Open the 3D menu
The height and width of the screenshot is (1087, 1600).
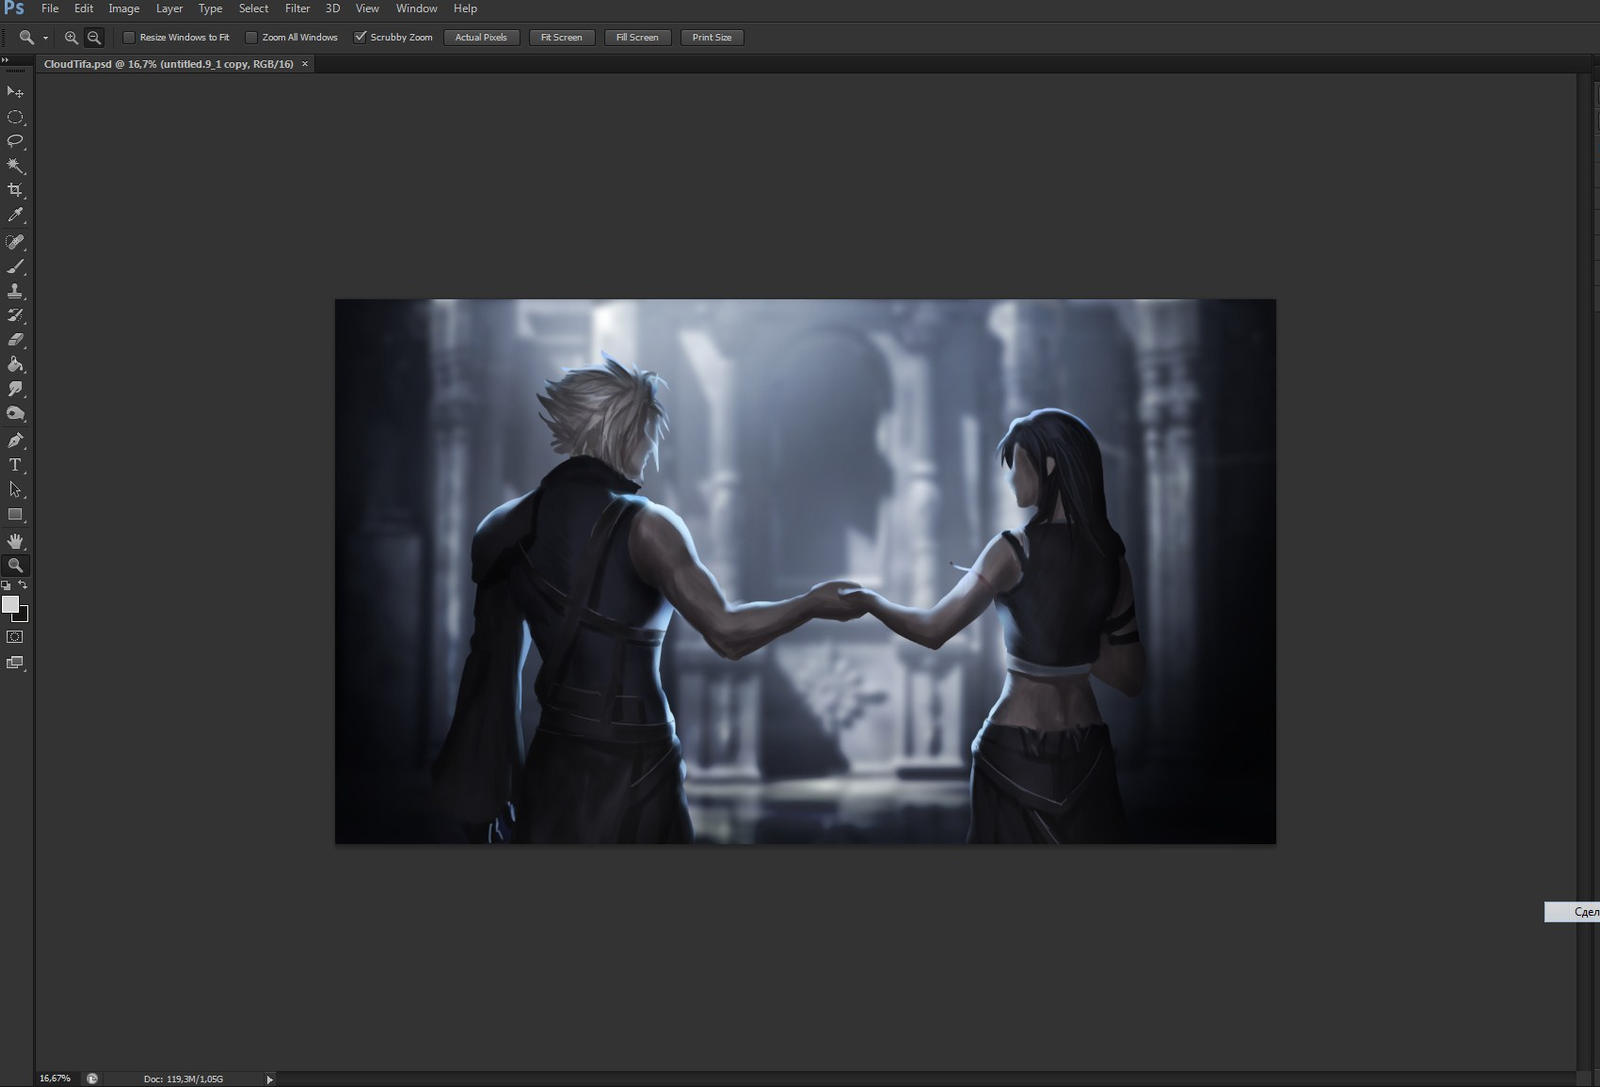[333, 8]
